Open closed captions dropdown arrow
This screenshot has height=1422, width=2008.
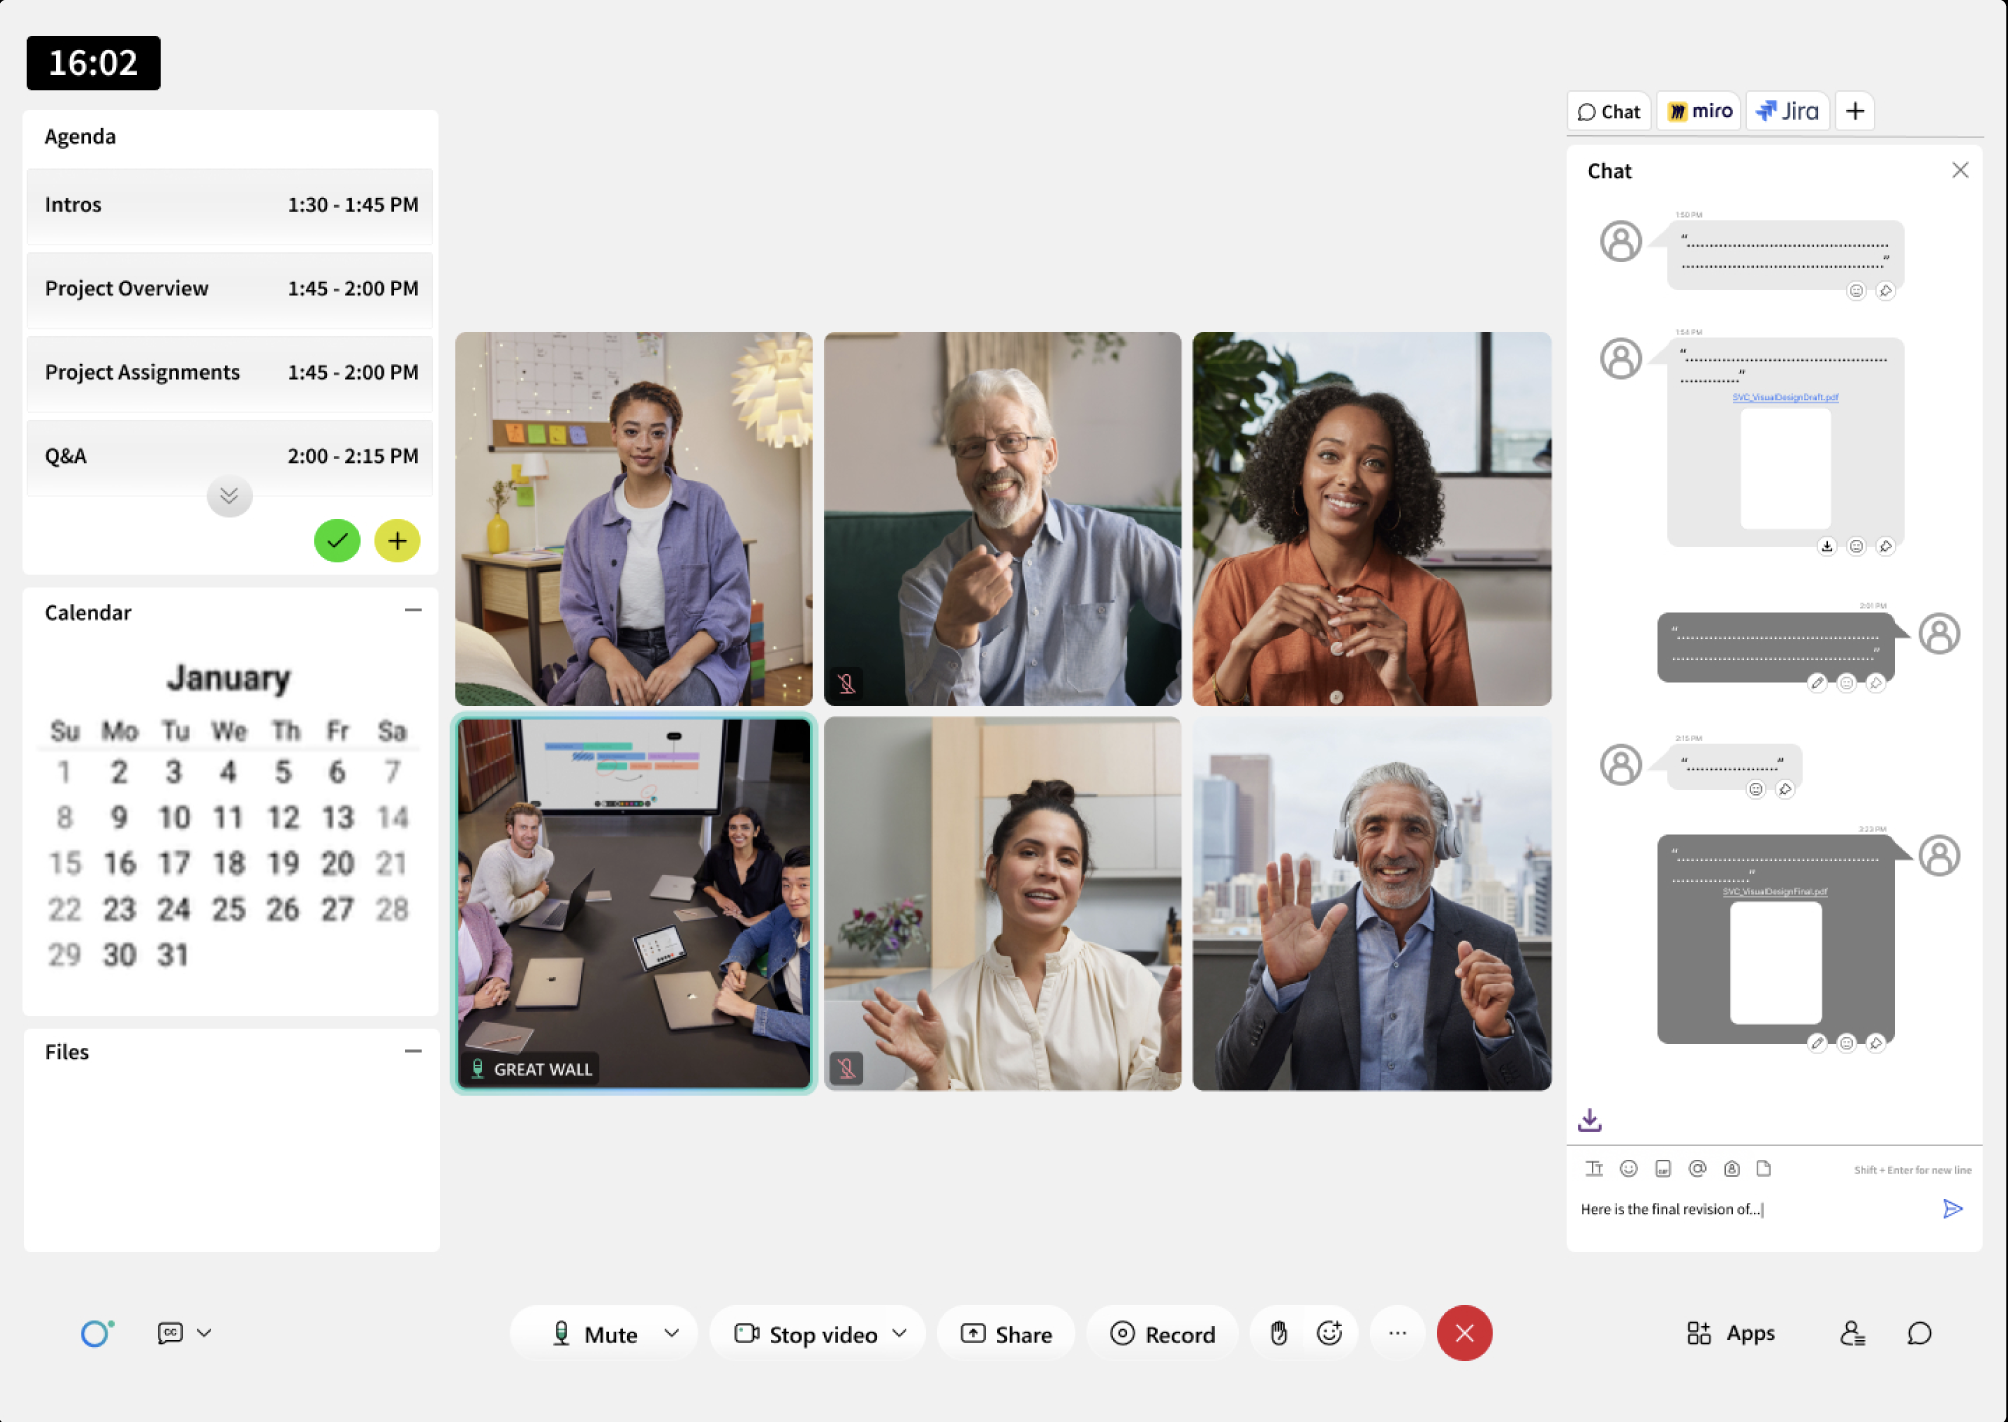tap(204, 1333)
